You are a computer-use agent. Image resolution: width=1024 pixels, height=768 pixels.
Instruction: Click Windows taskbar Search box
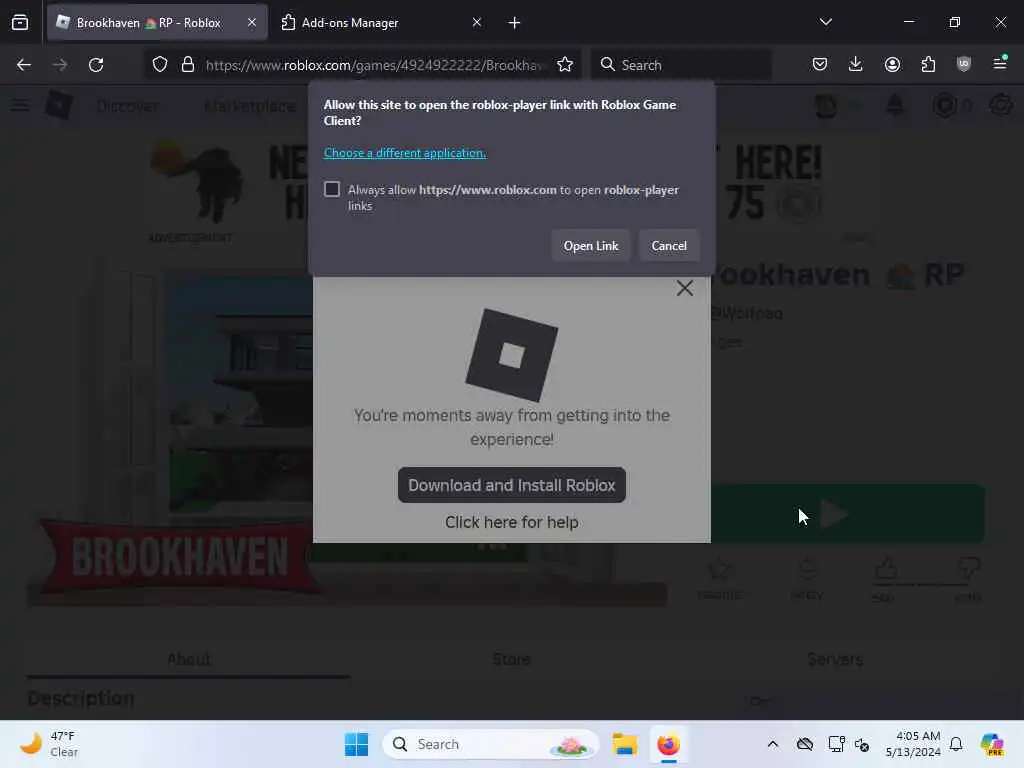pos(490,744)
